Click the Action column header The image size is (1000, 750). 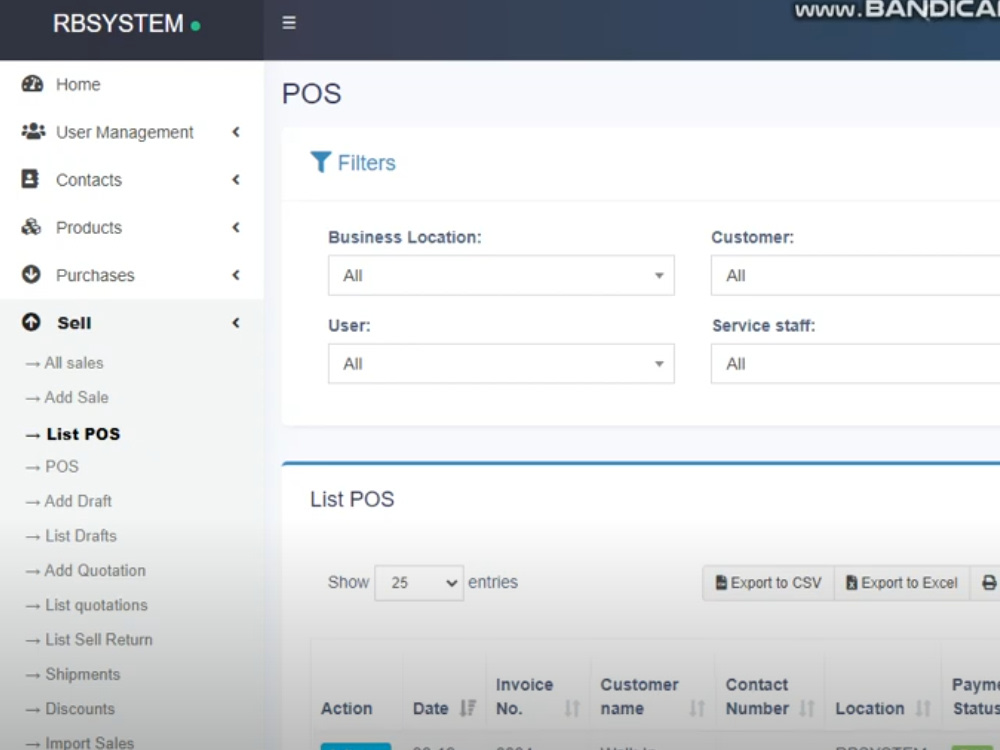[x=346, y=708]
